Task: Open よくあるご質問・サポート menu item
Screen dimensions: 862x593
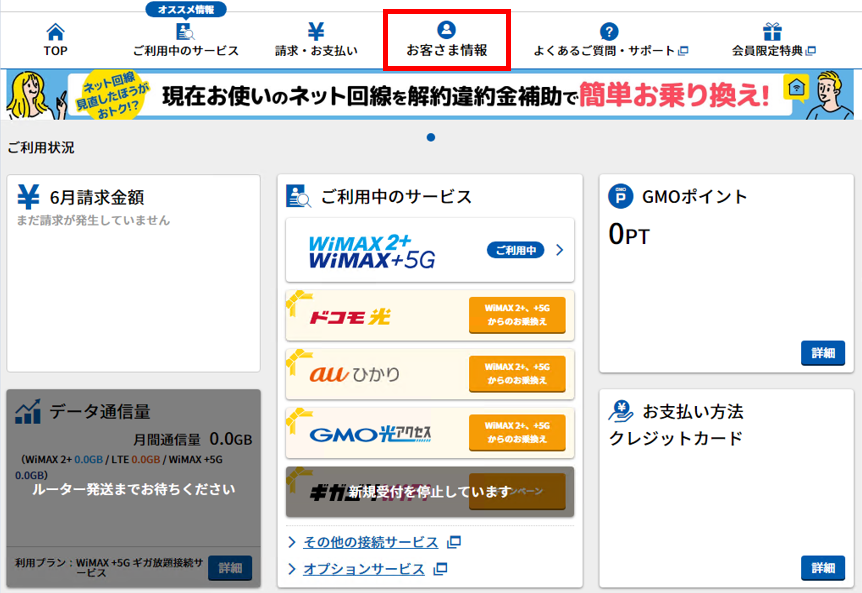Action: coord(604,51)
